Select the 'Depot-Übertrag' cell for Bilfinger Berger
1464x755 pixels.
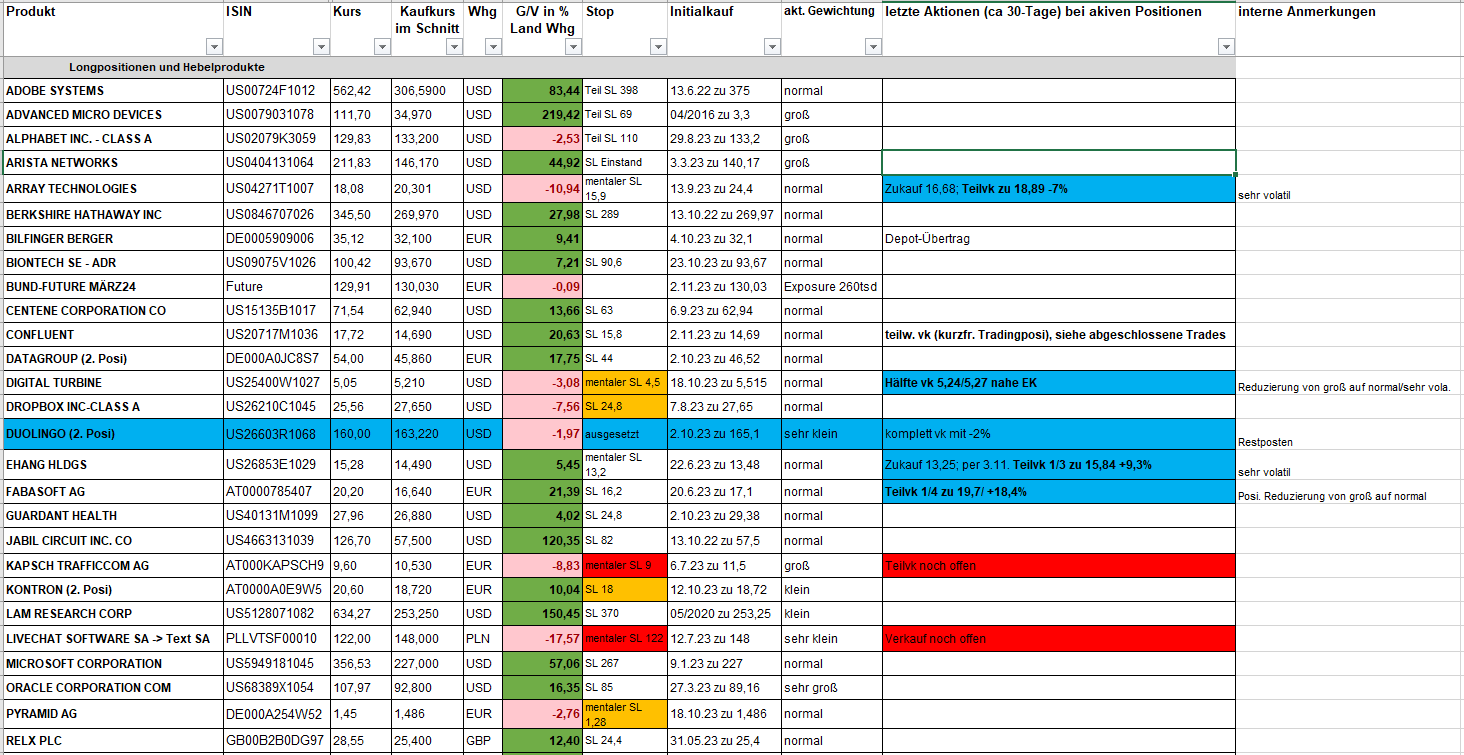[x=1058, y=239]
